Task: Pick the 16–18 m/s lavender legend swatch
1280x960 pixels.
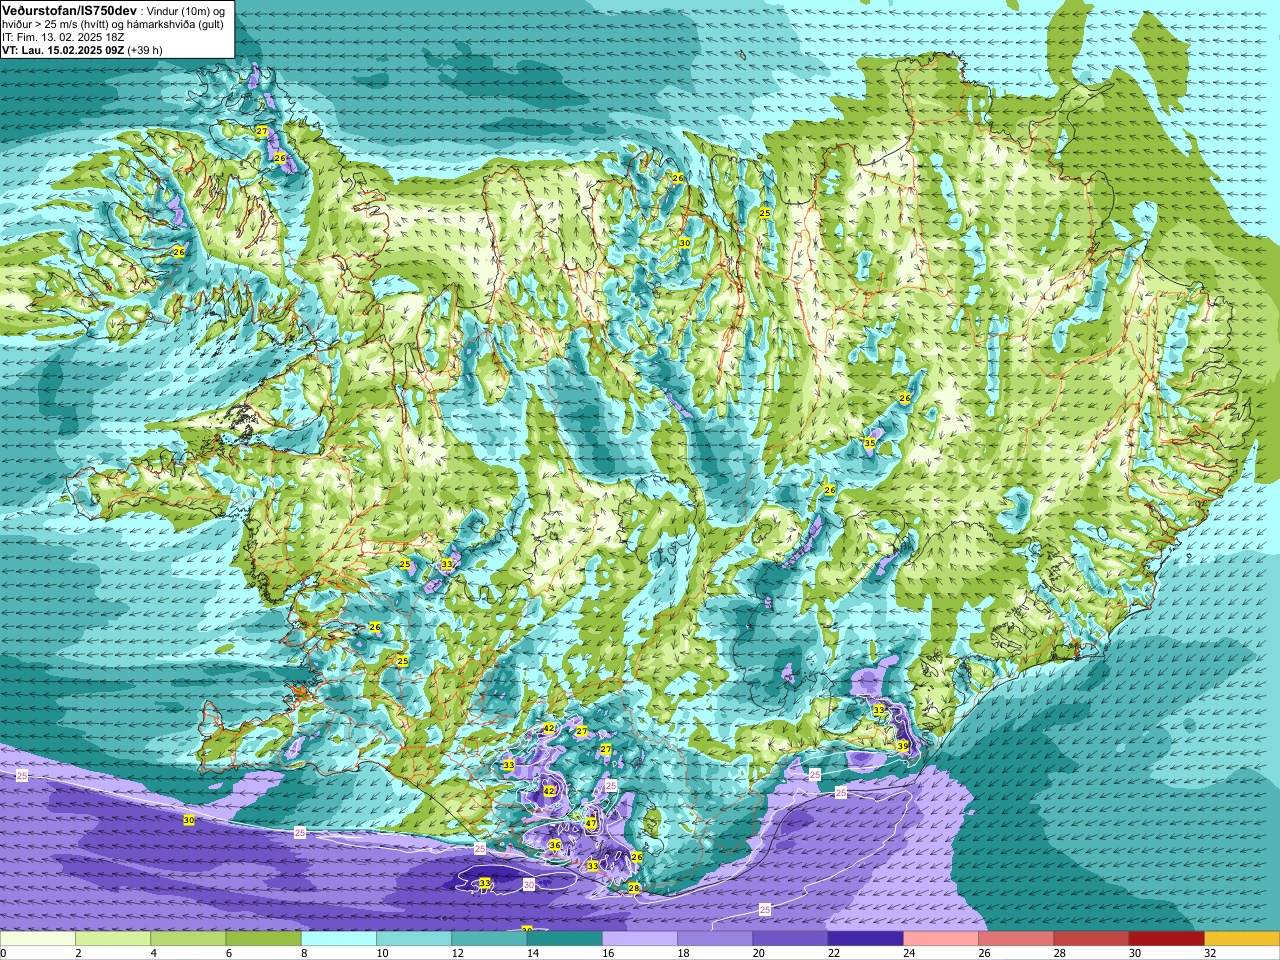Action: 640,939
